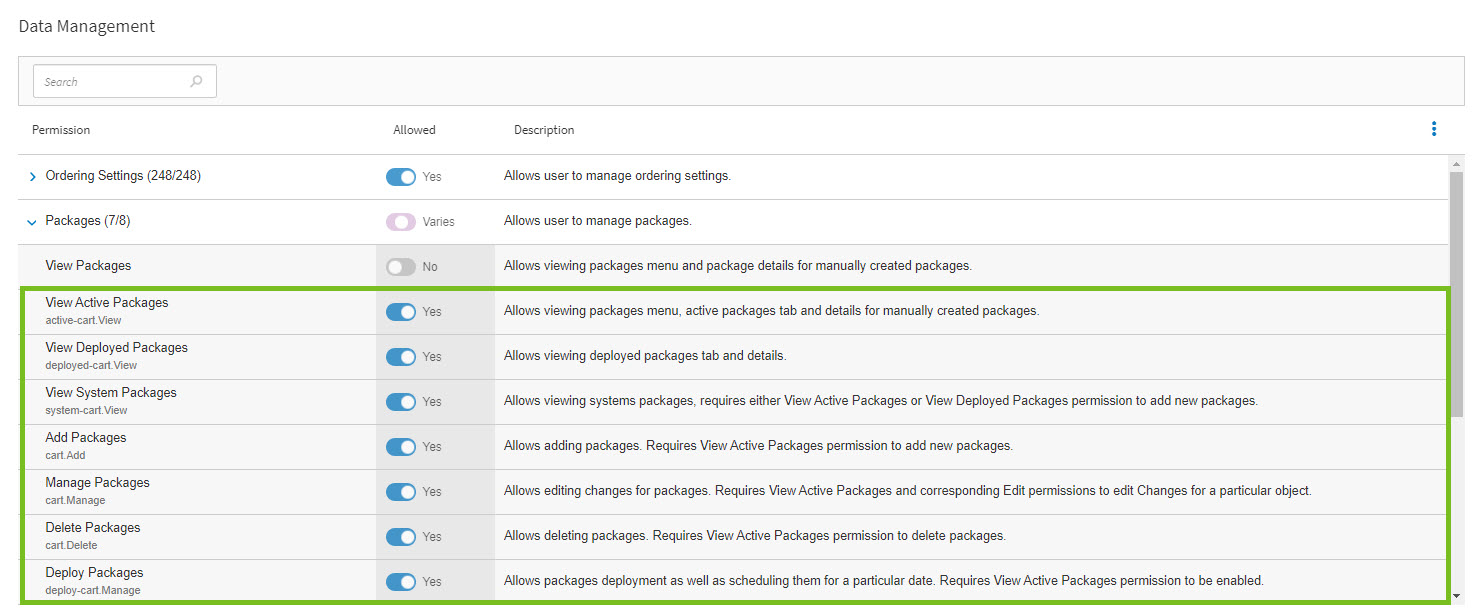Image resolution: width=1476 pixels, height=611 pixels.
Task: Click the vertical scrollbar on the right
Action: (1456, 300)
